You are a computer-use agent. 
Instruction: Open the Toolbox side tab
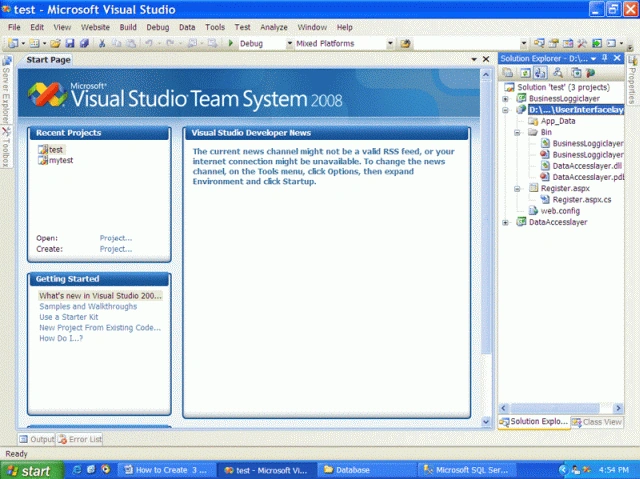[6, 147]
